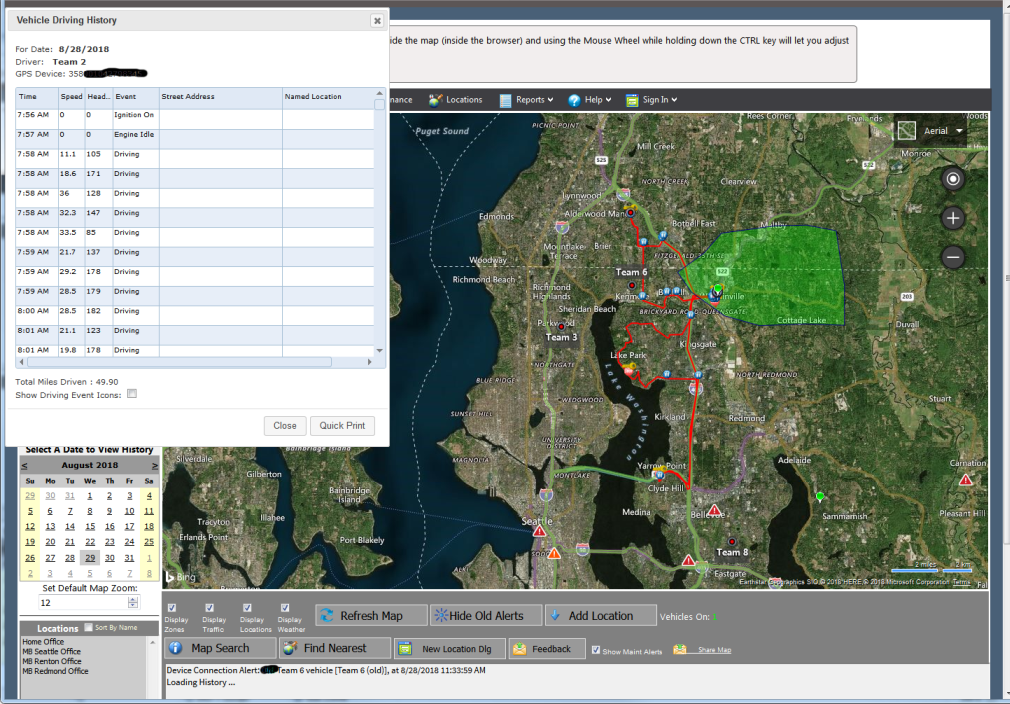Click the Team 6 vehicle marker

[632, 285]
